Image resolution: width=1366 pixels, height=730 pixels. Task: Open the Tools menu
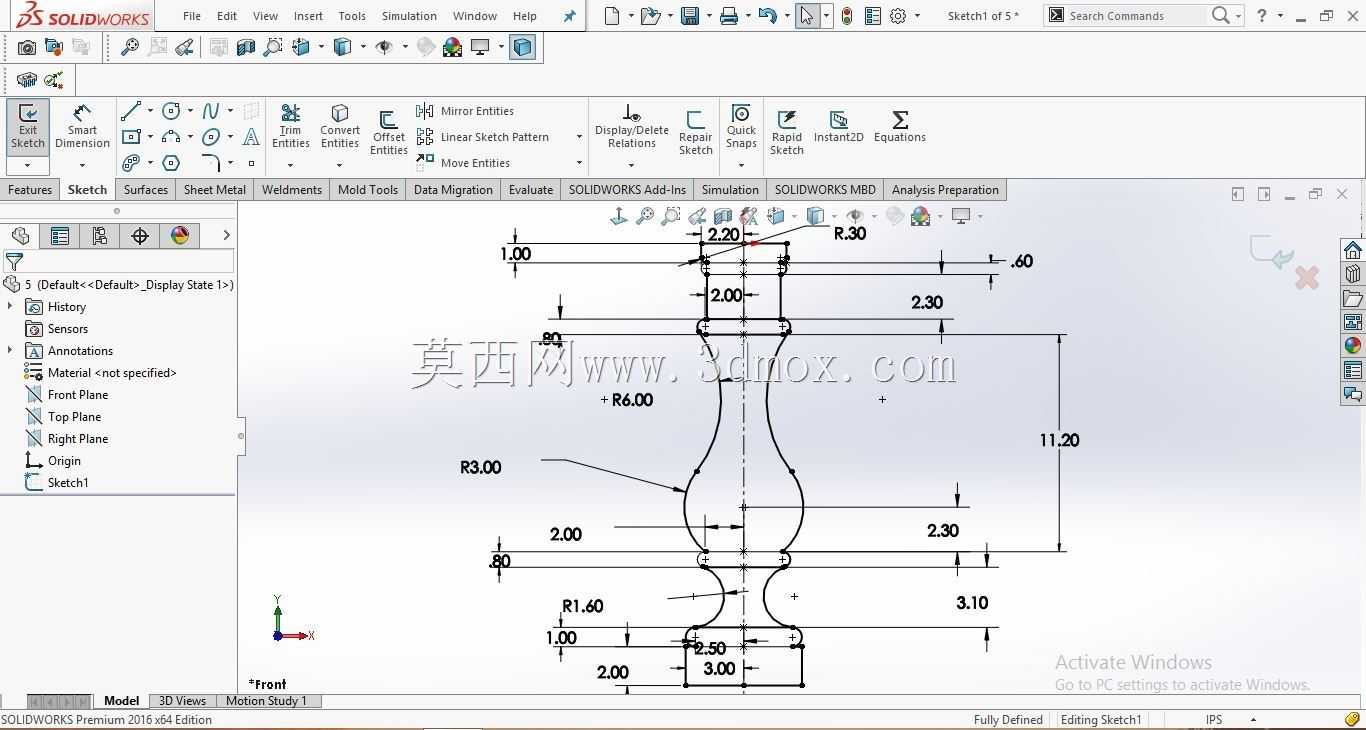(352, 16)
